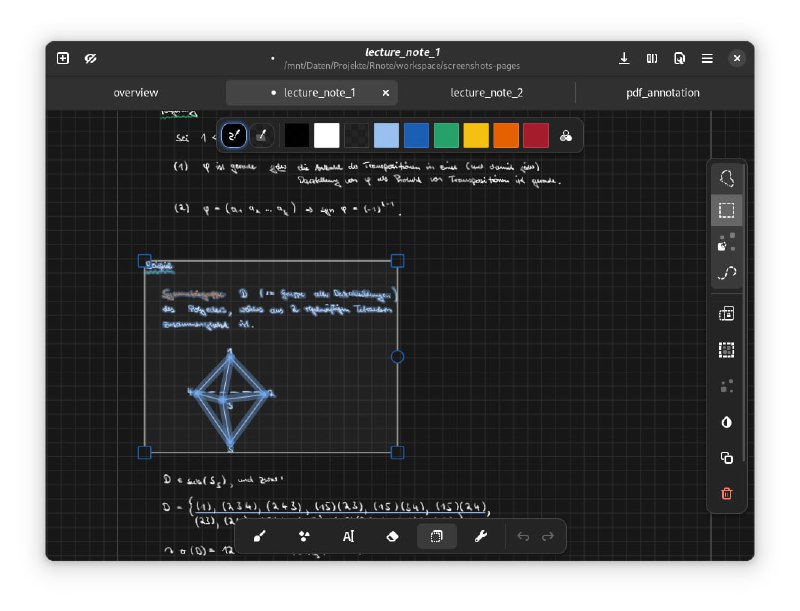Open the save document download menu
The image size is (800, 611).
(x=624, y=59)
